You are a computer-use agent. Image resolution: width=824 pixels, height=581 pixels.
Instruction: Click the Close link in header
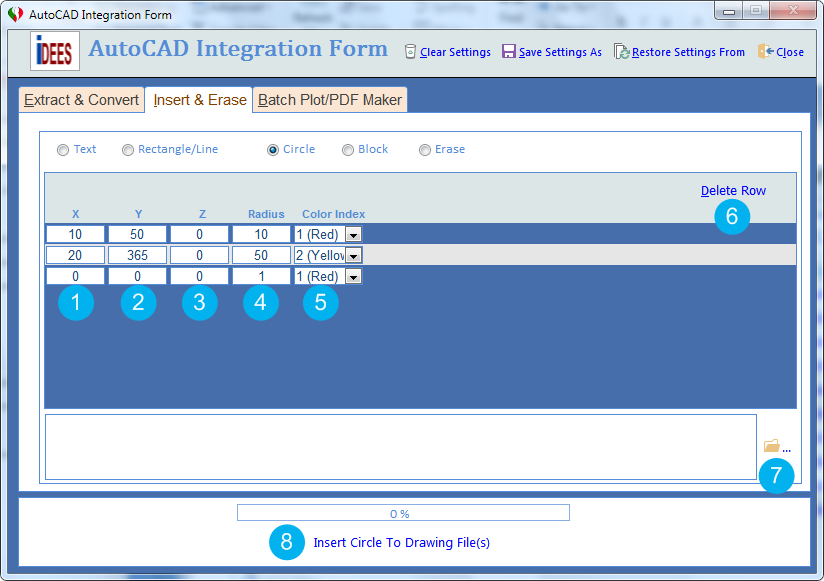(790, 52)
